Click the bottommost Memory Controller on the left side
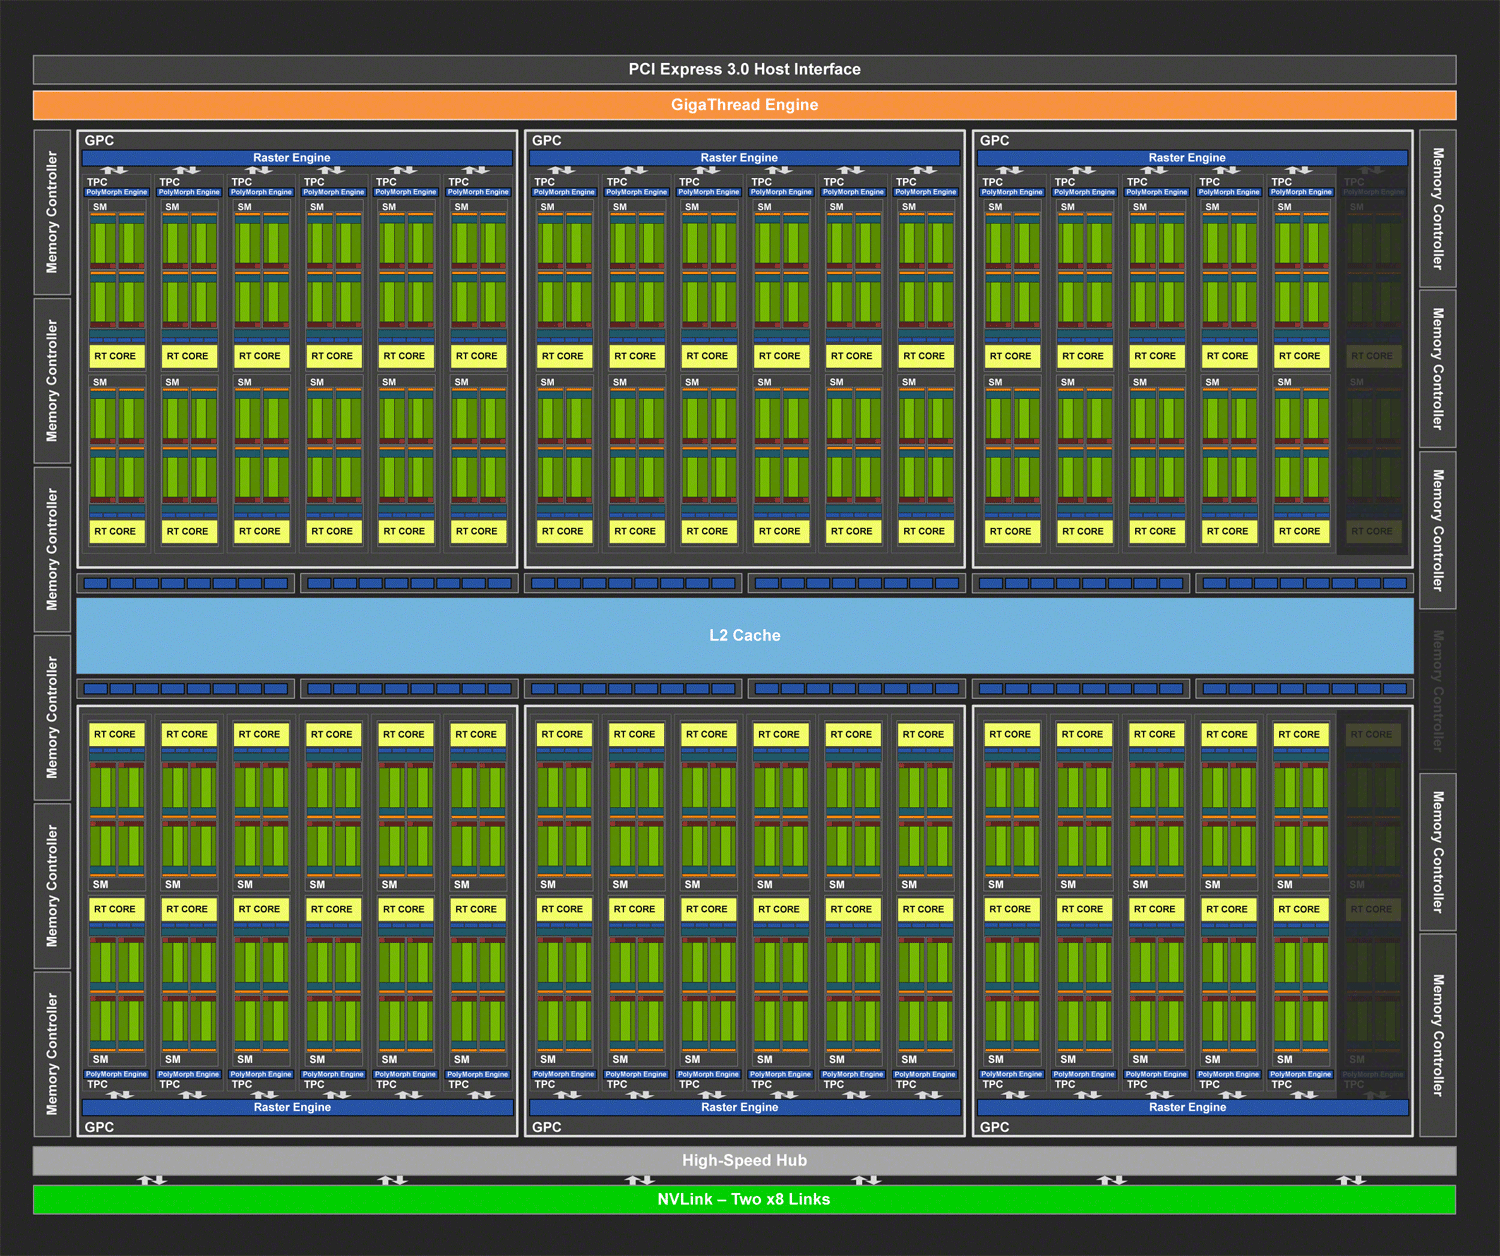1500x1256 pixels. pos(52,1054)
